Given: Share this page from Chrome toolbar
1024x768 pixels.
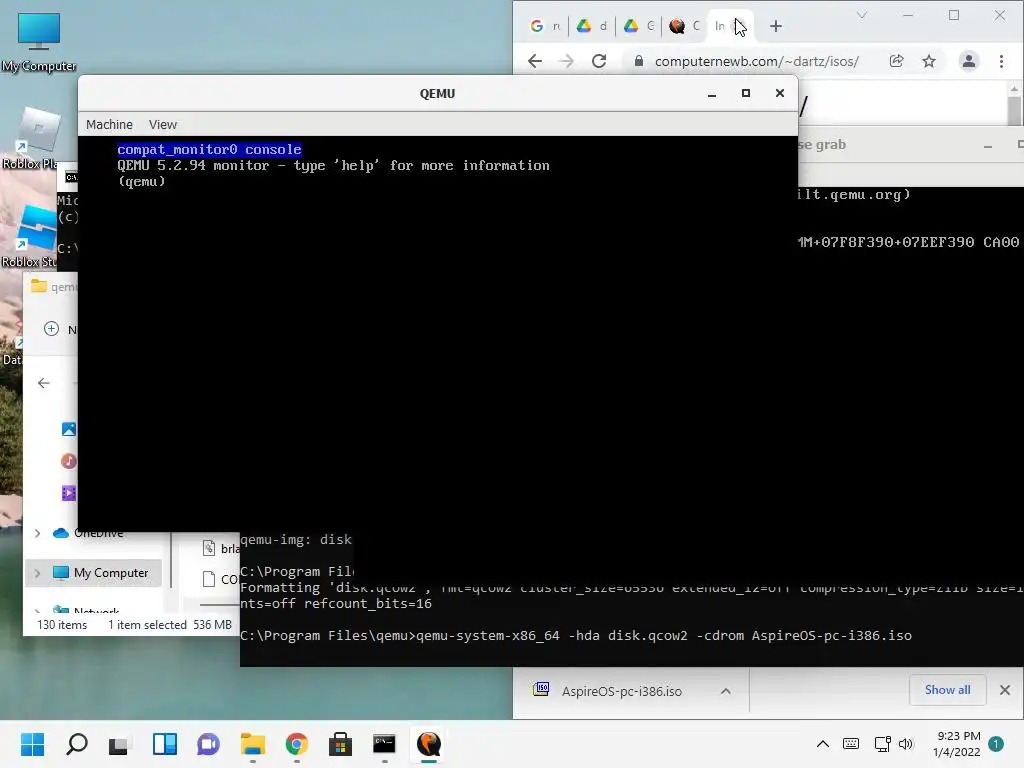Looking at the screenshot, I should pos(896,61).
